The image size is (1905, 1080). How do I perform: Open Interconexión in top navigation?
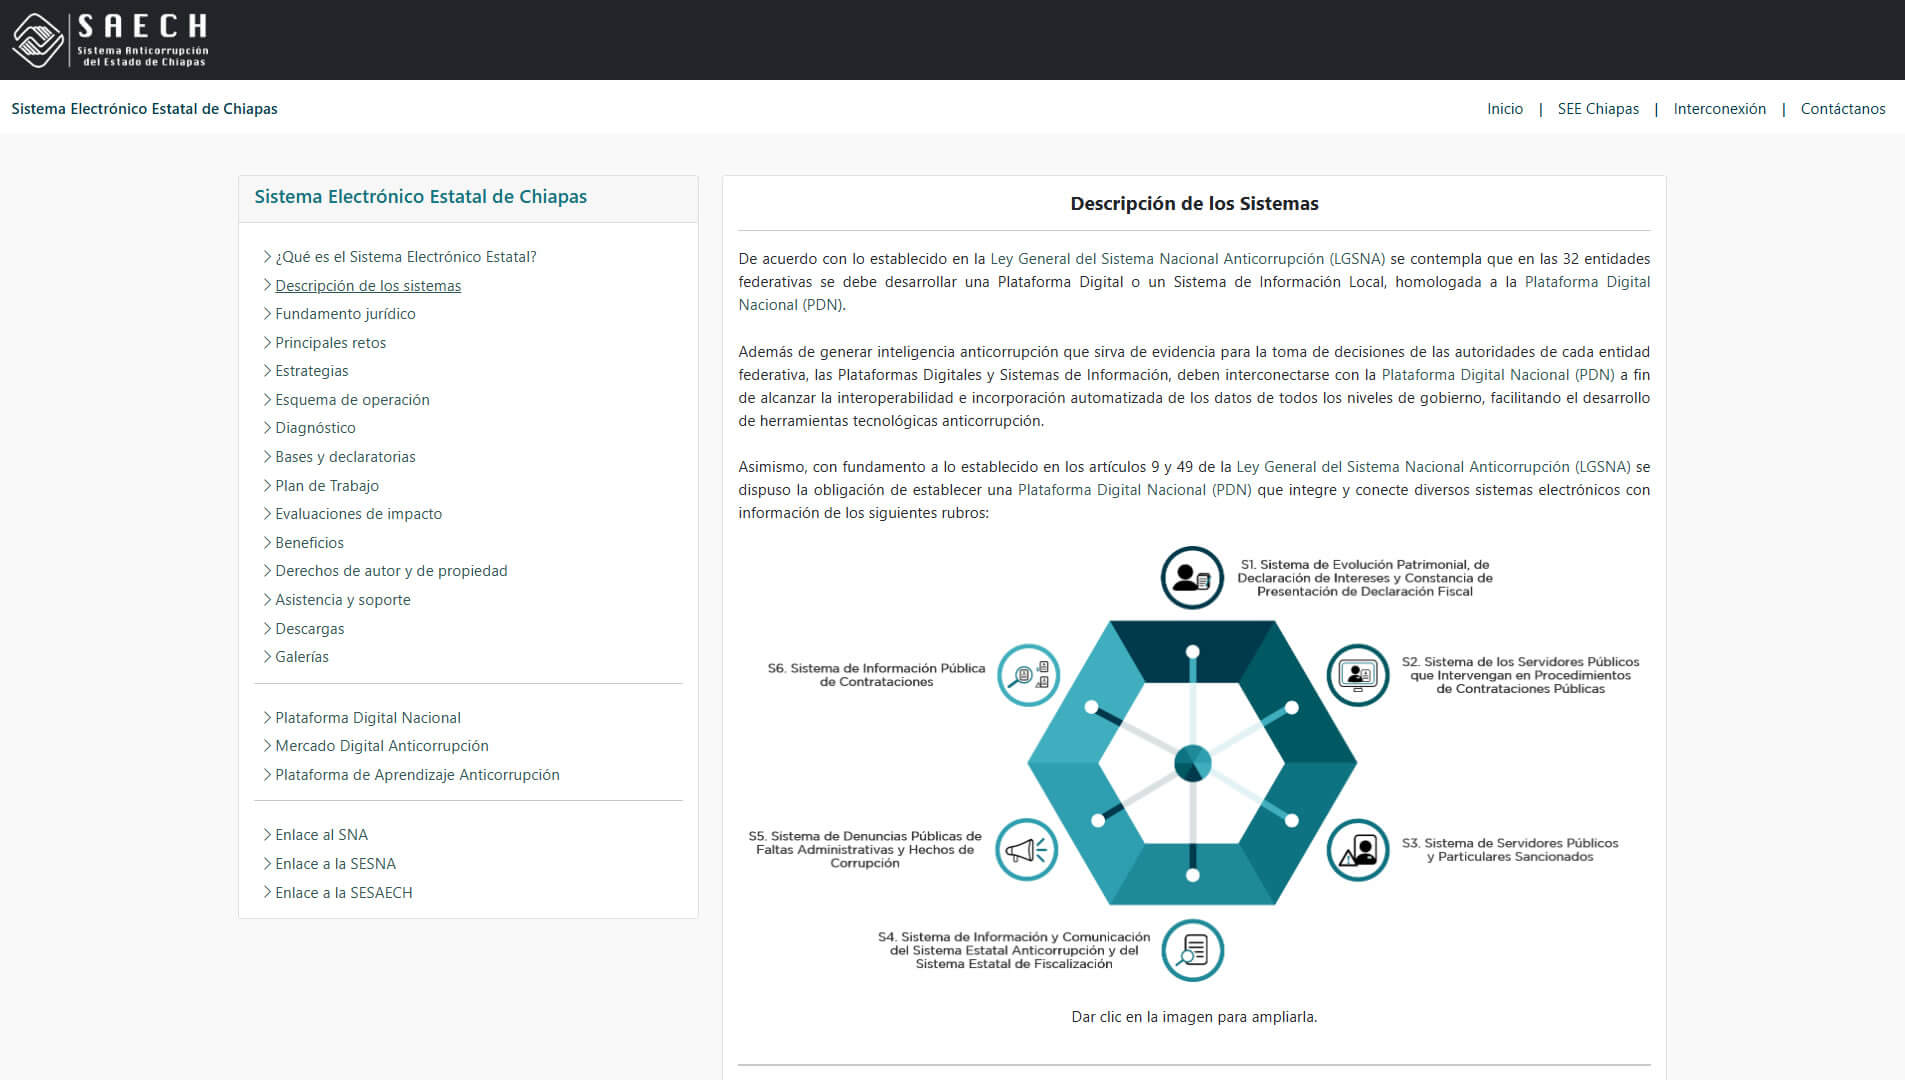coord(1720,109)
